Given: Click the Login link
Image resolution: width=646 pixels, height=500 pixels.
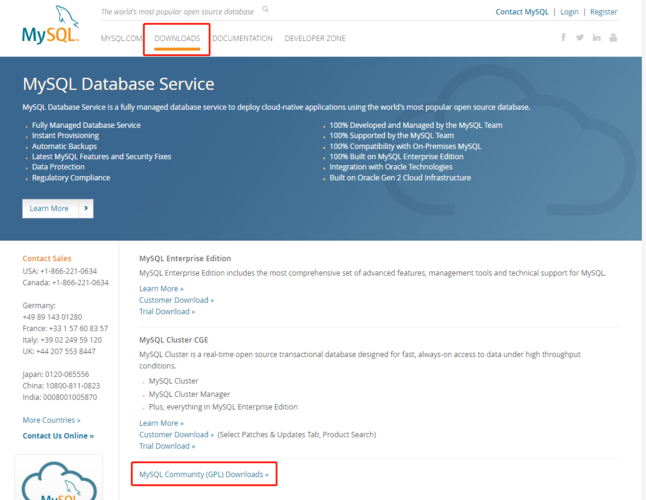Looking at the screenshot, I should [x=569, y=12].
